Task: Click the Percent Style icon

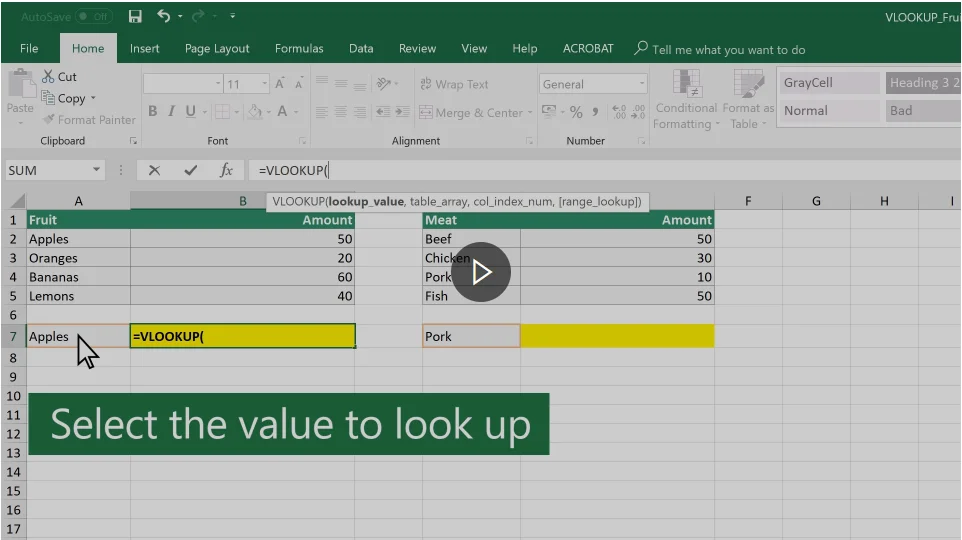Action: 575,112
